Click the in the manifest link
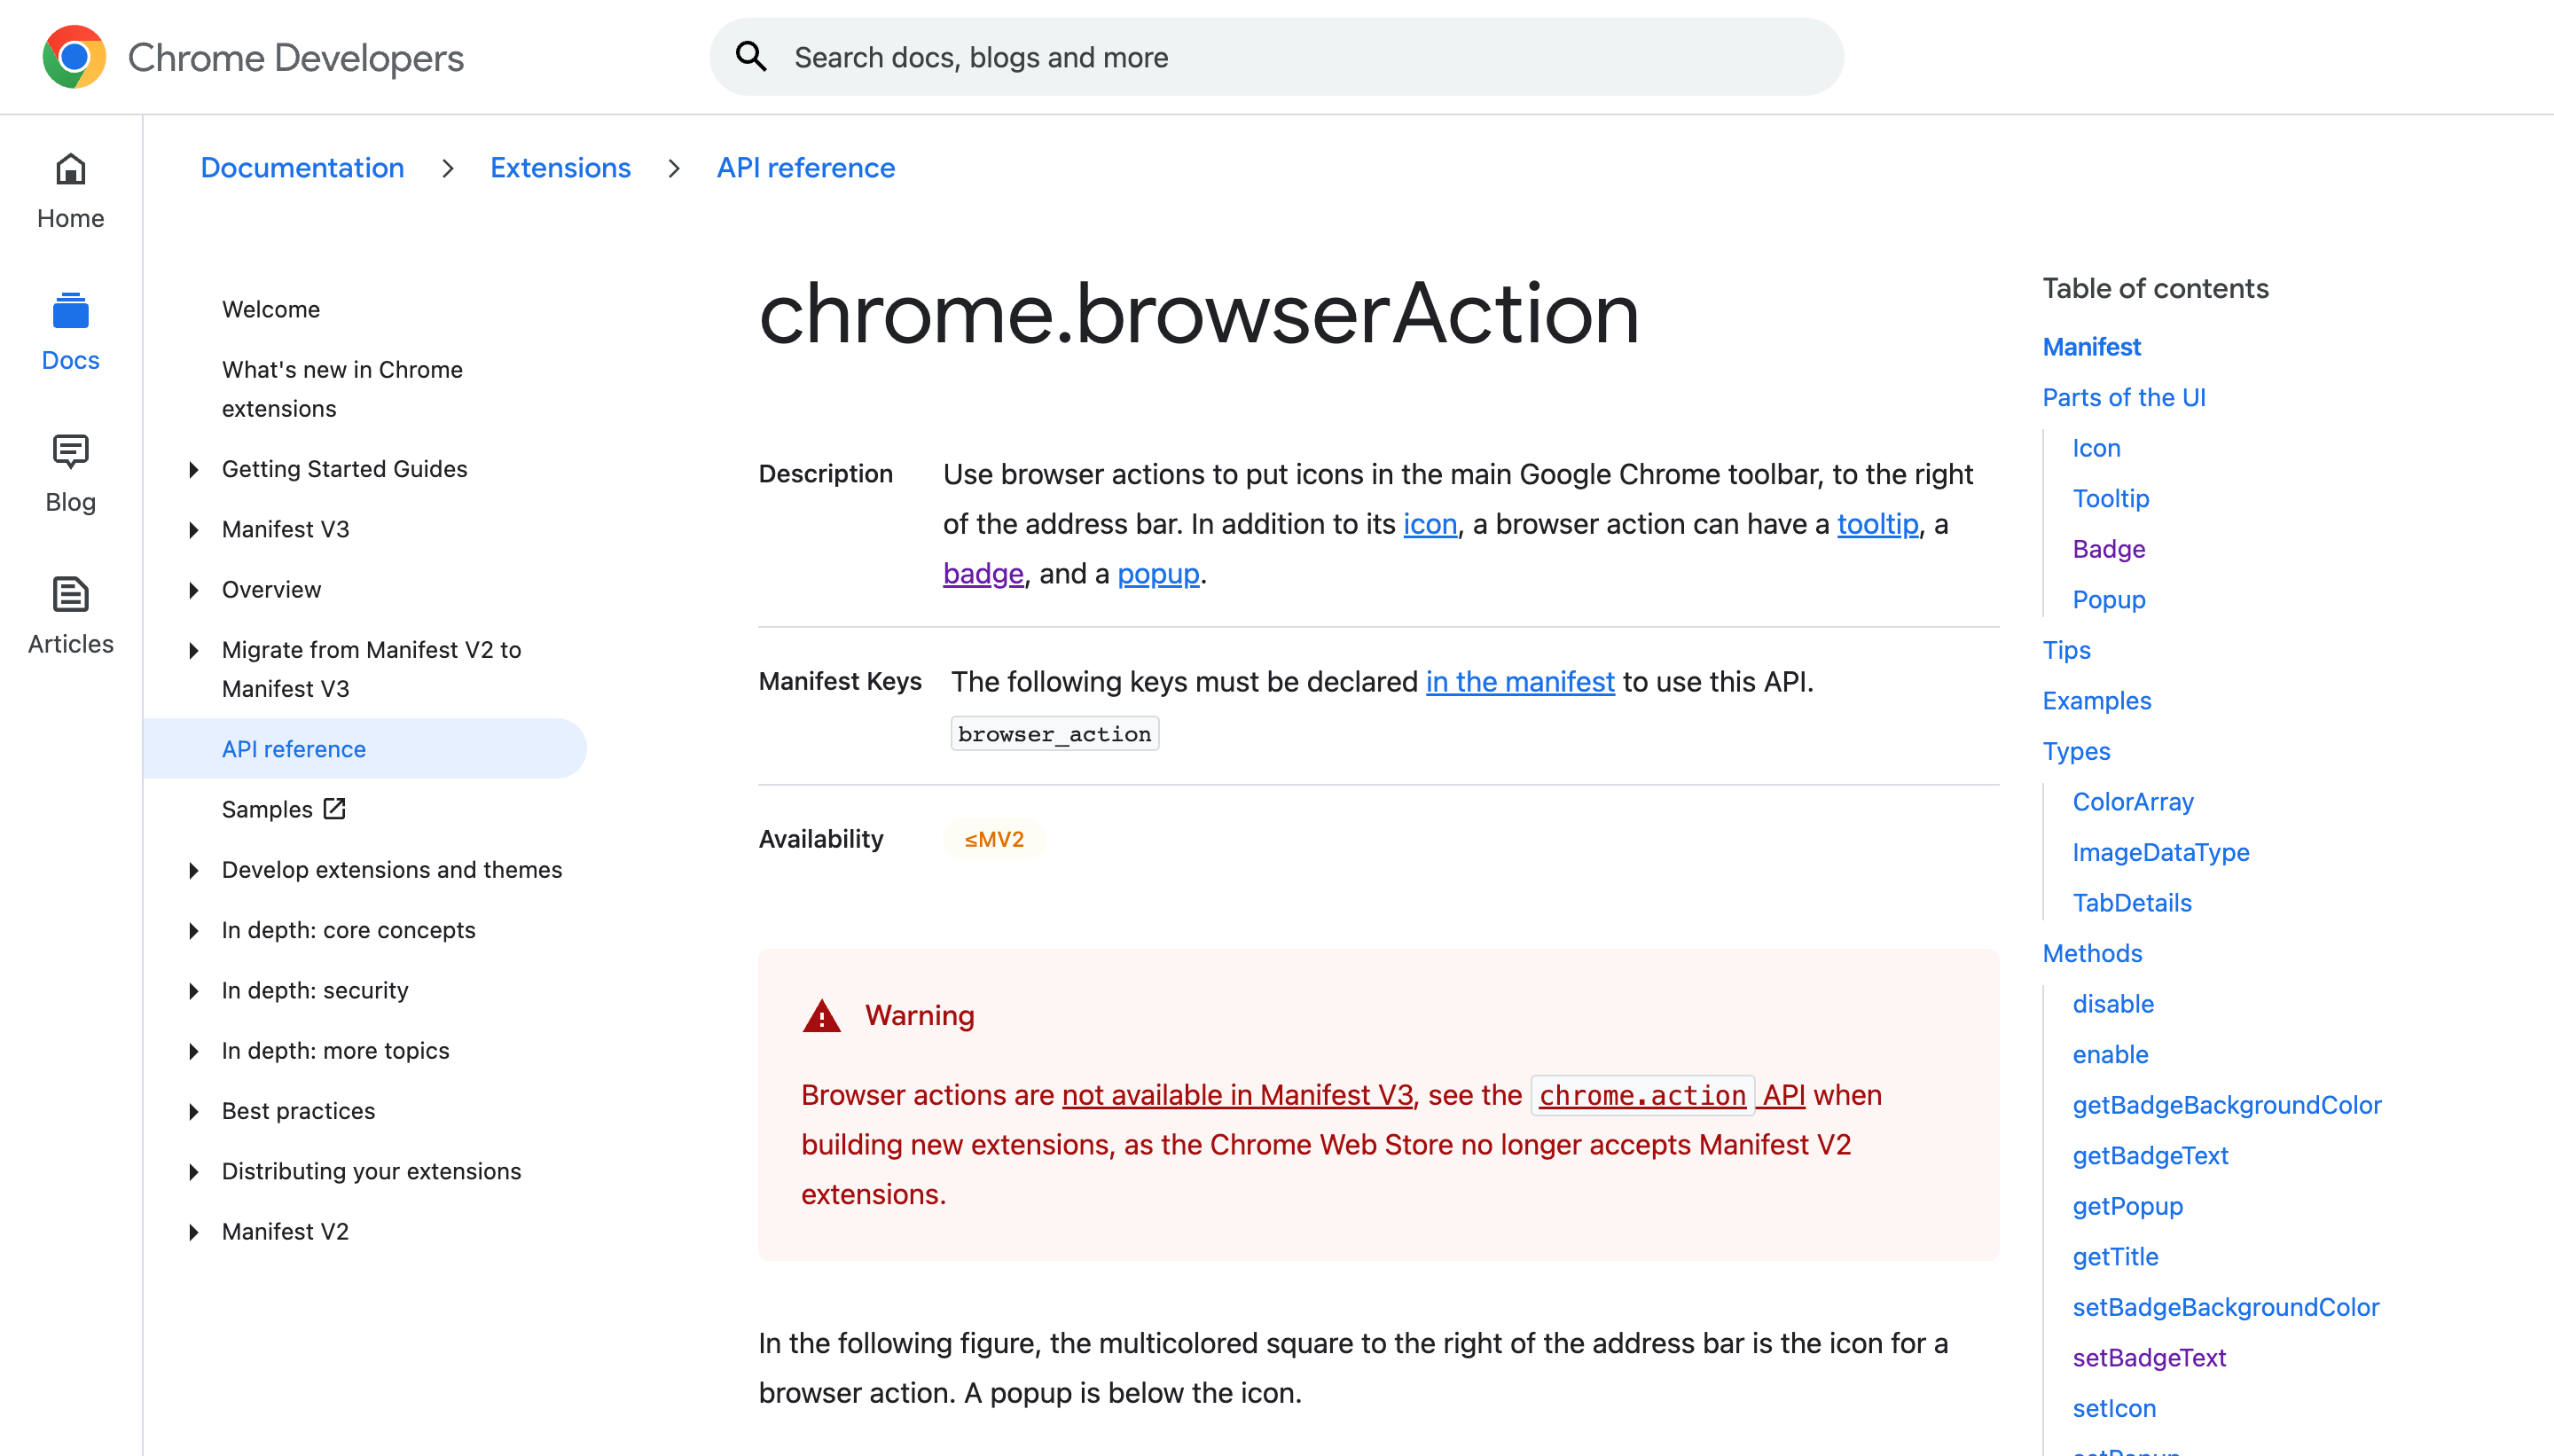Image resolution: width=2554 pixels, height=1456 pixels. tap(1519, 681)
